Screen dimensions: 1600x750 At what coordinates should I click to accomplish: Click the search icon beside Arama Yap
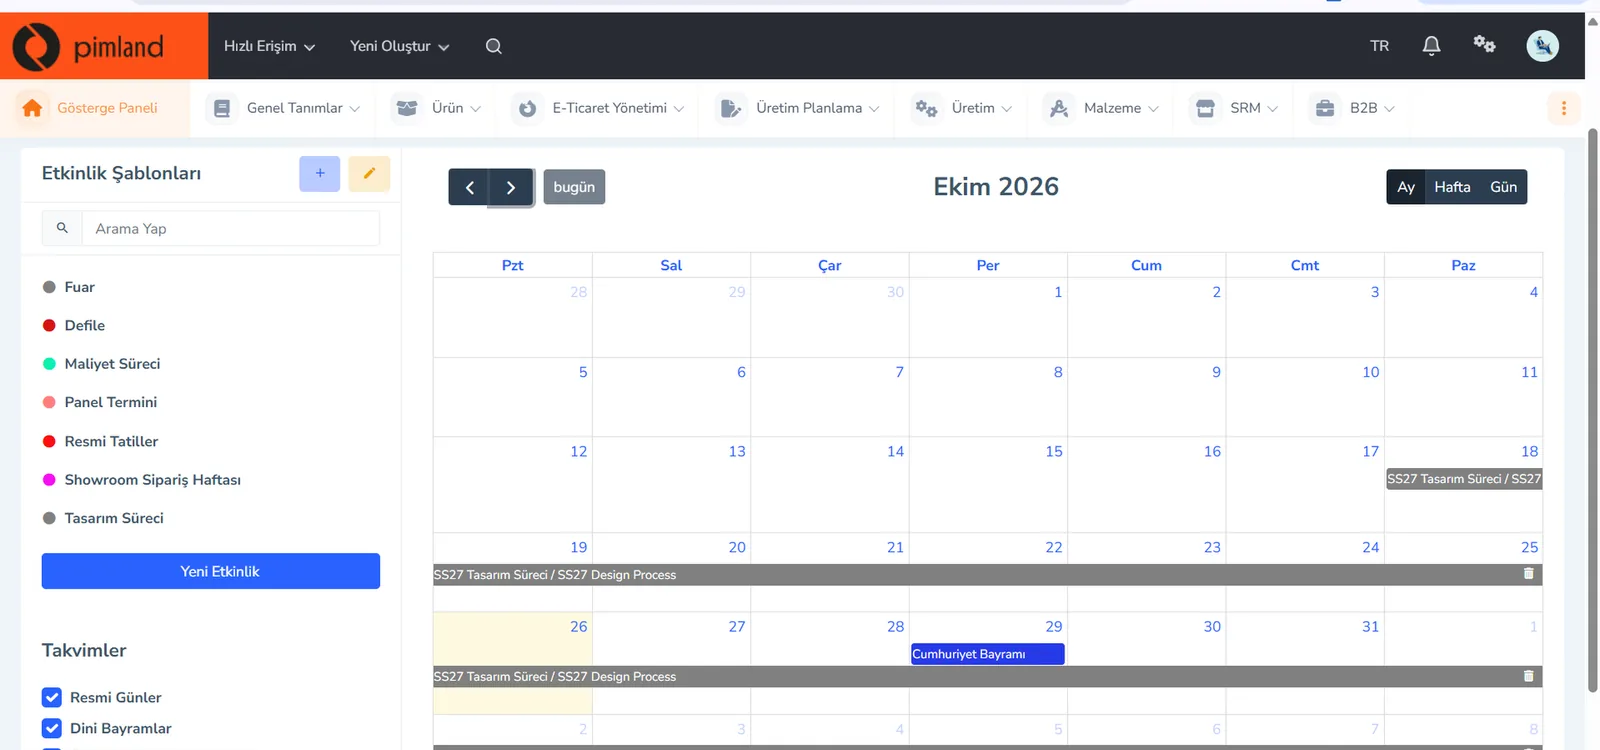point(62,228)
